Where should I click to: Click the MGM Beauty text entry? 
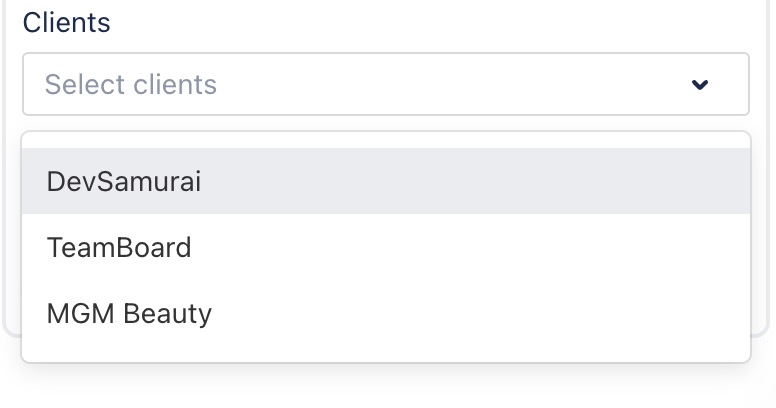[x=129, y=314]
